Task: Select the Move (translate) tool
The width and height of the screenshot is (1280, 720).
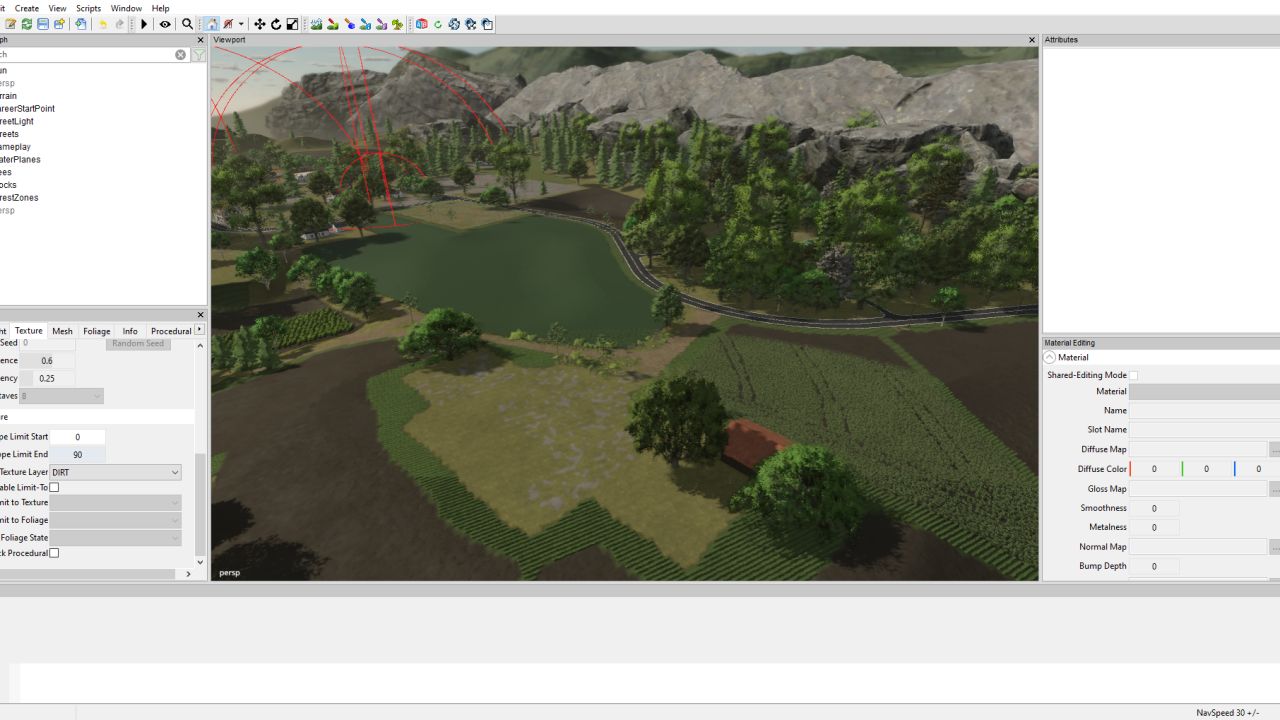Action: pyautogui.click(x=260, y=24)
